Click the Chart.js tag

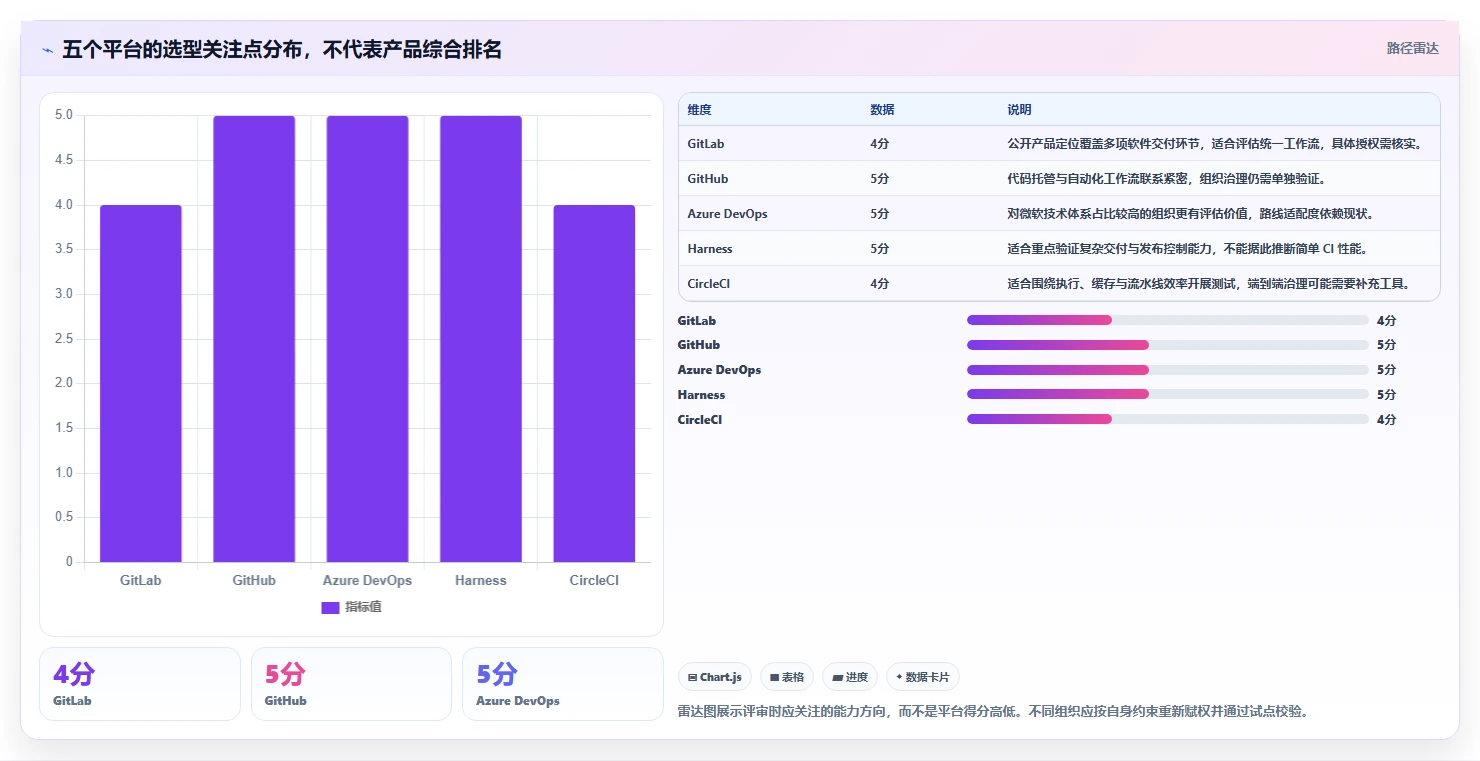click(715, 677)
